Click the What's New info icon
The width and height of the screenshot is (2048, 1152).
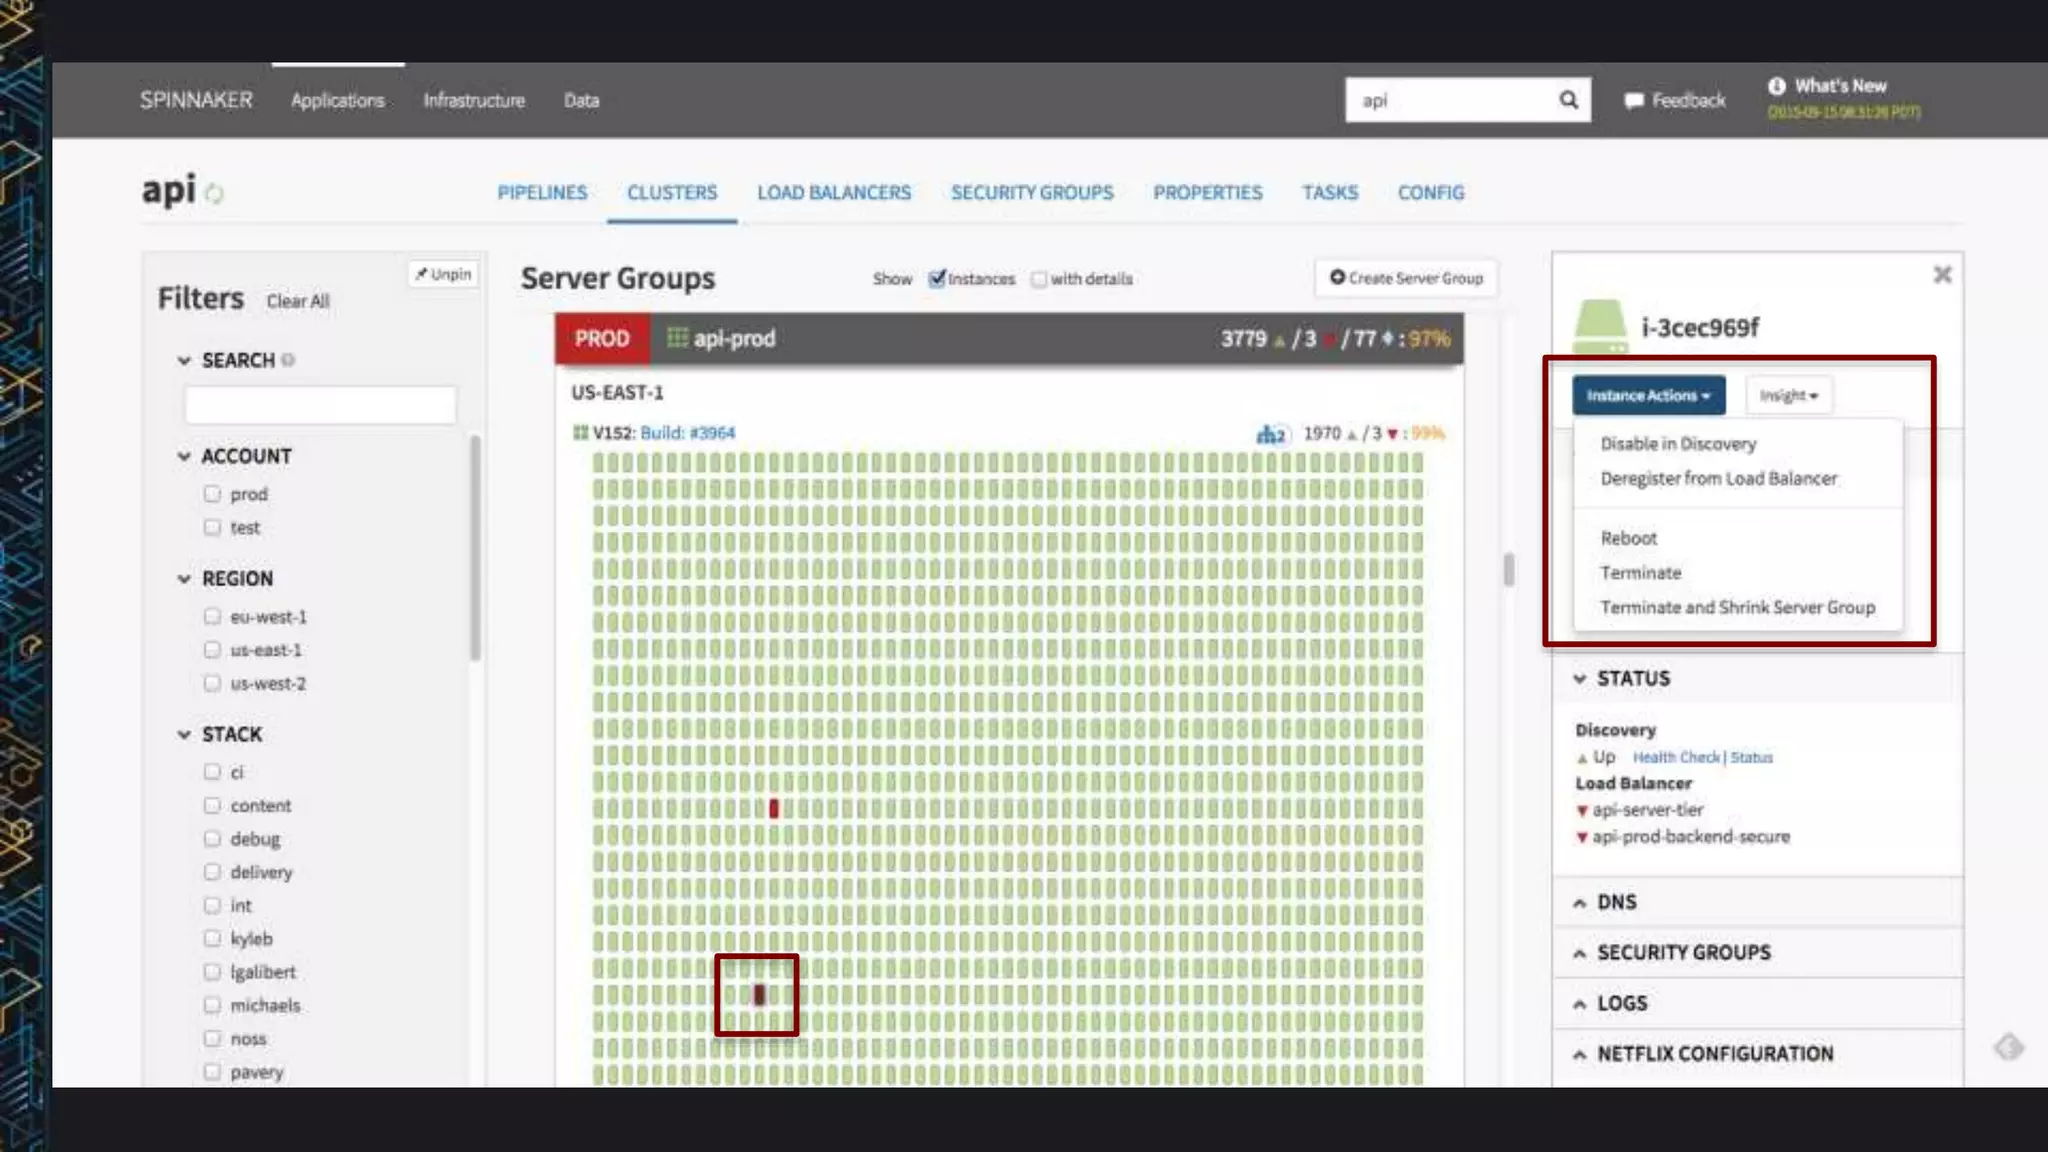[x=1776, y=86]
